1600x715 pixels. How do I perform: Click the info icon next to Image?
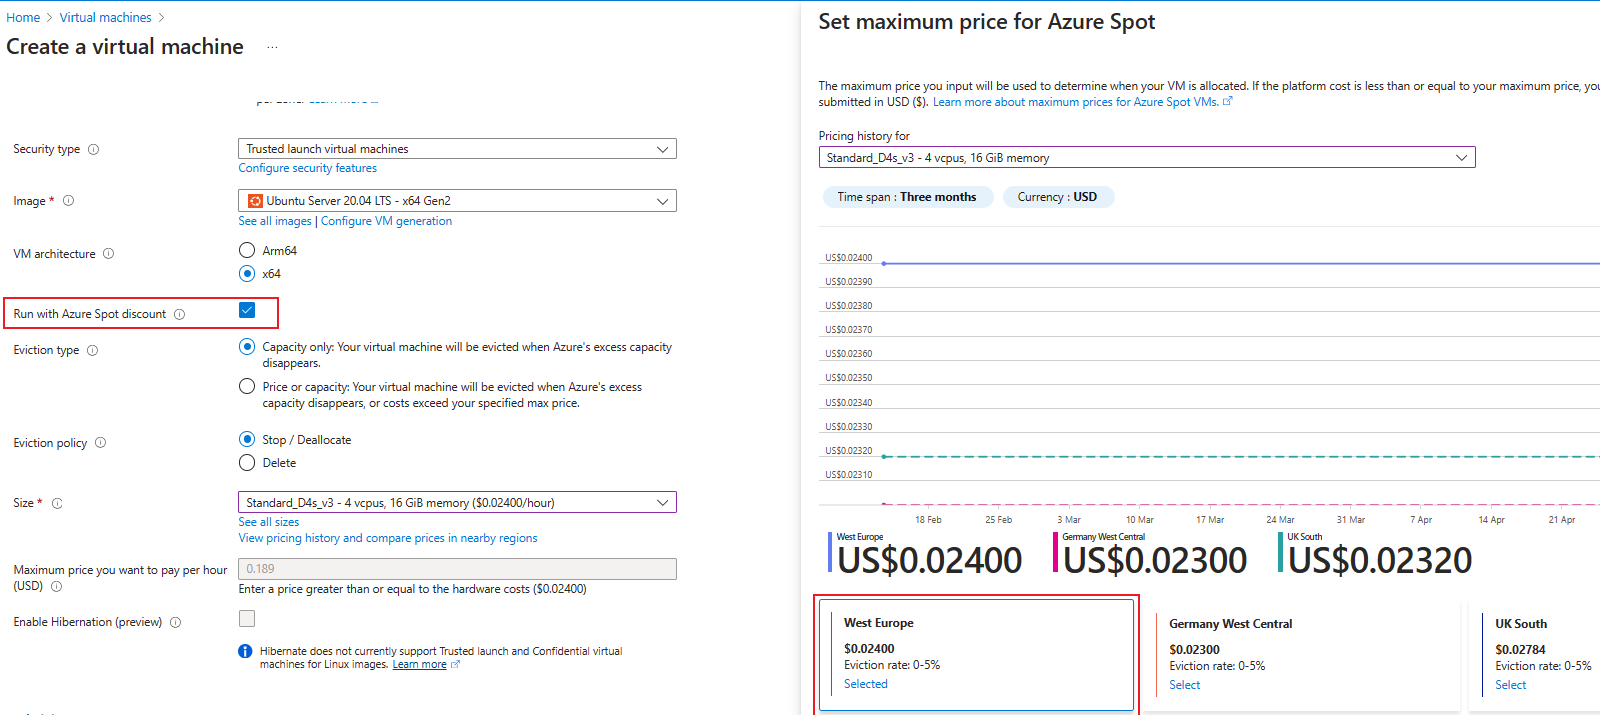(x=69, y=201)
